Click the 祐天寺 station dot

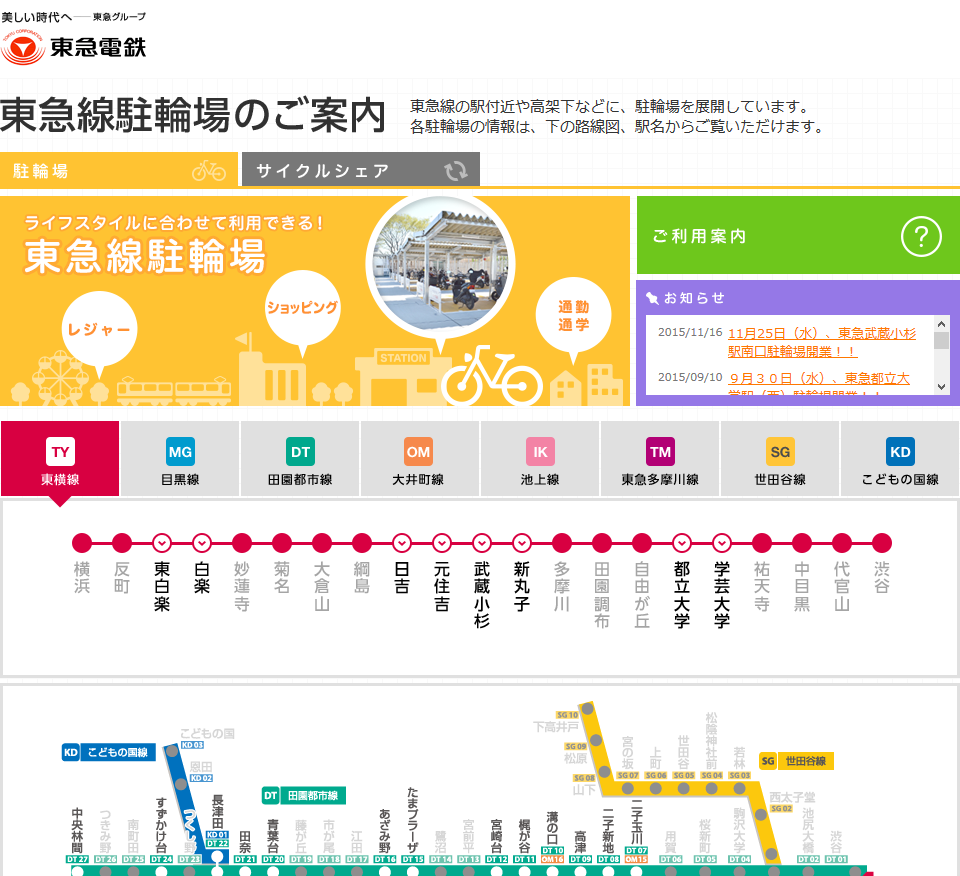762,543
